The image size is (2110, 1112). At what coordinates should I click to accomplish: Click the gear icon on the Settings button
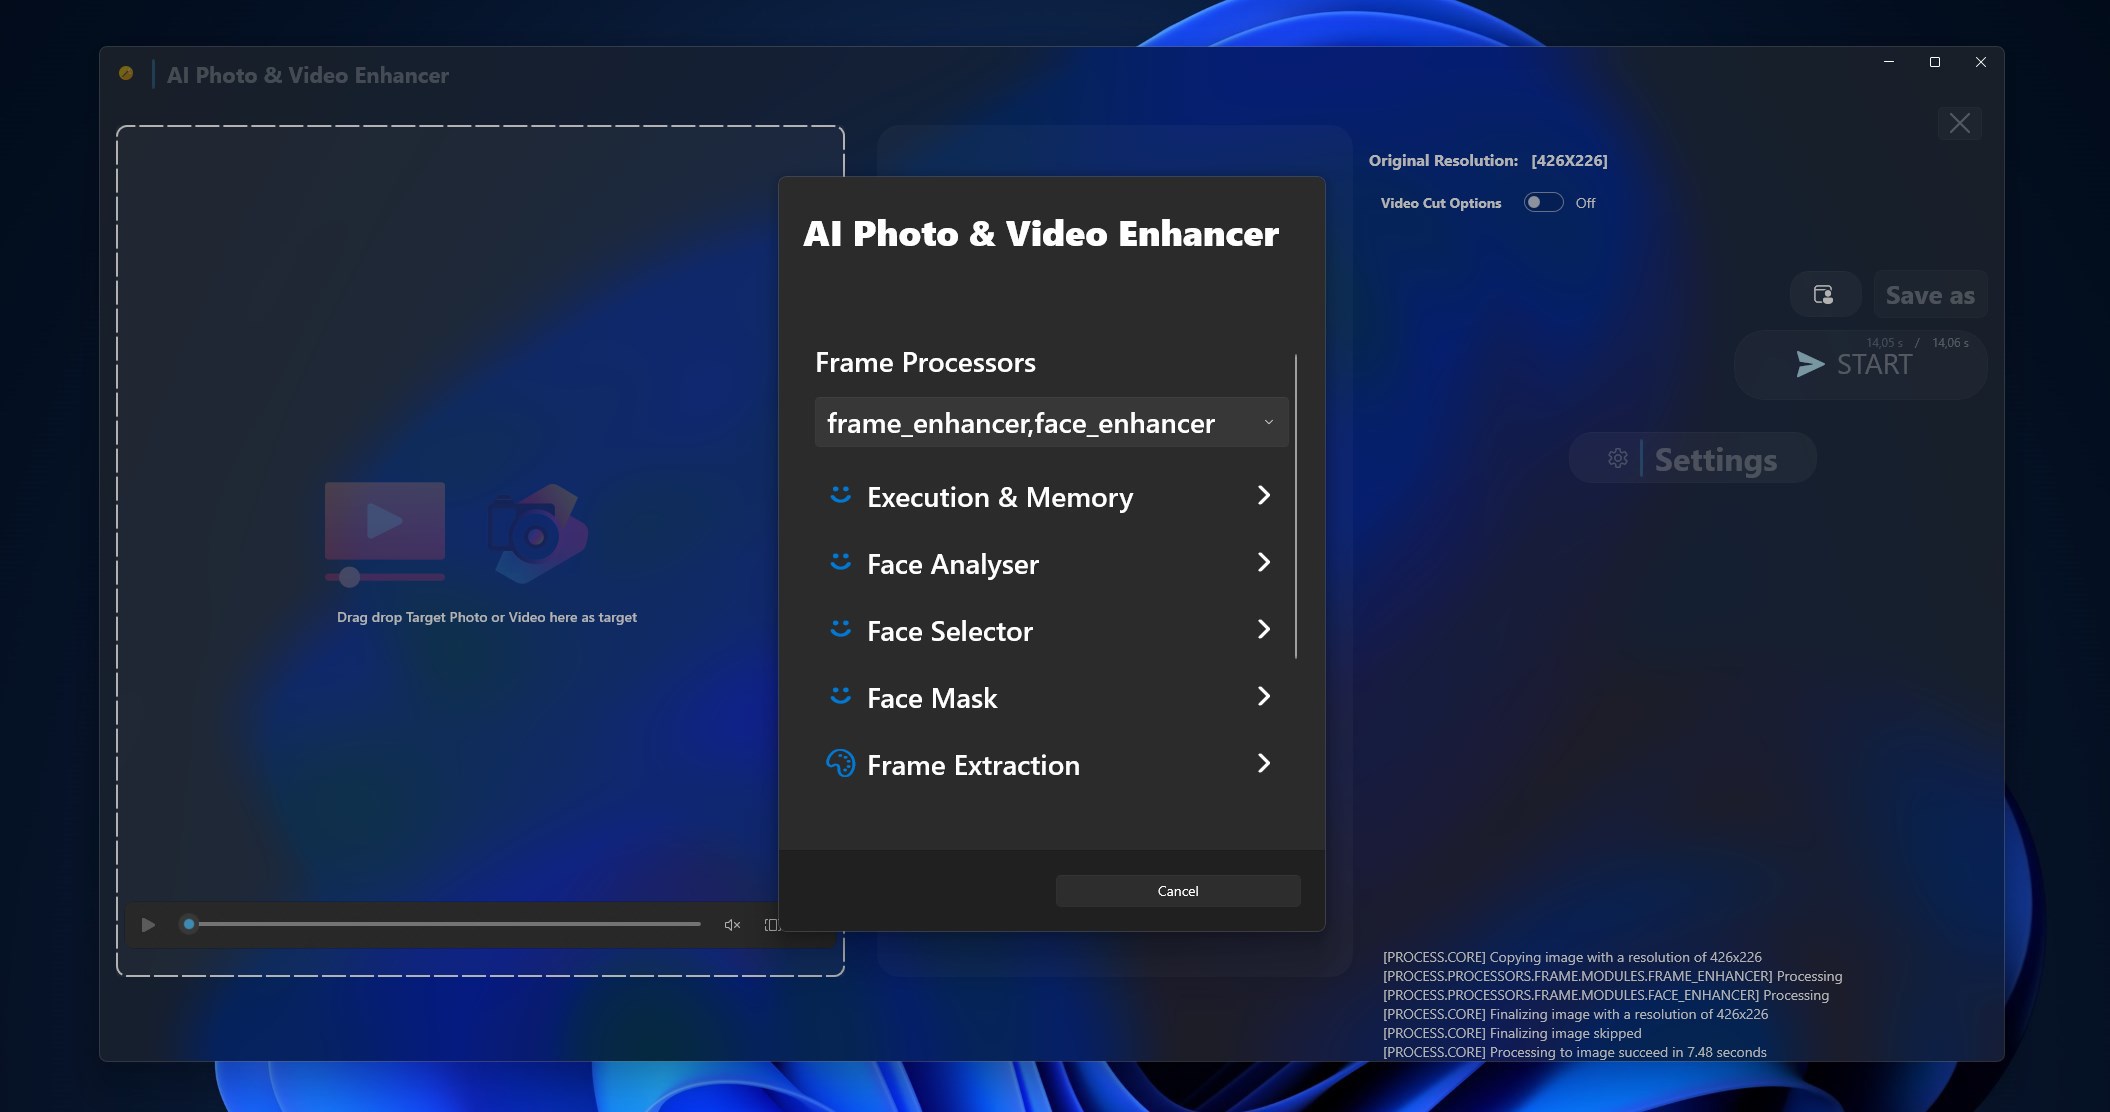pyautogui.click(x=1618, y=459)
